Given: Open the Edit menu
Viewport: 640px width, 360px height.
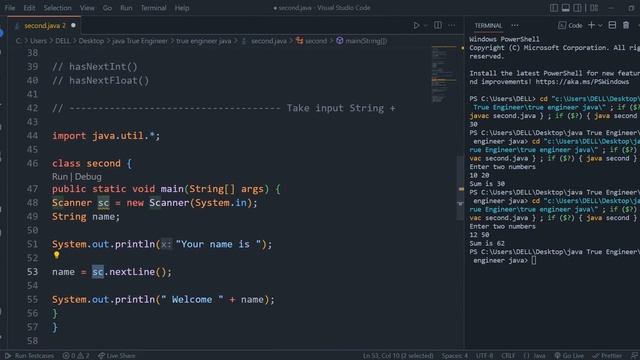Looking at the screenshot, I should [x=29, y=8].
